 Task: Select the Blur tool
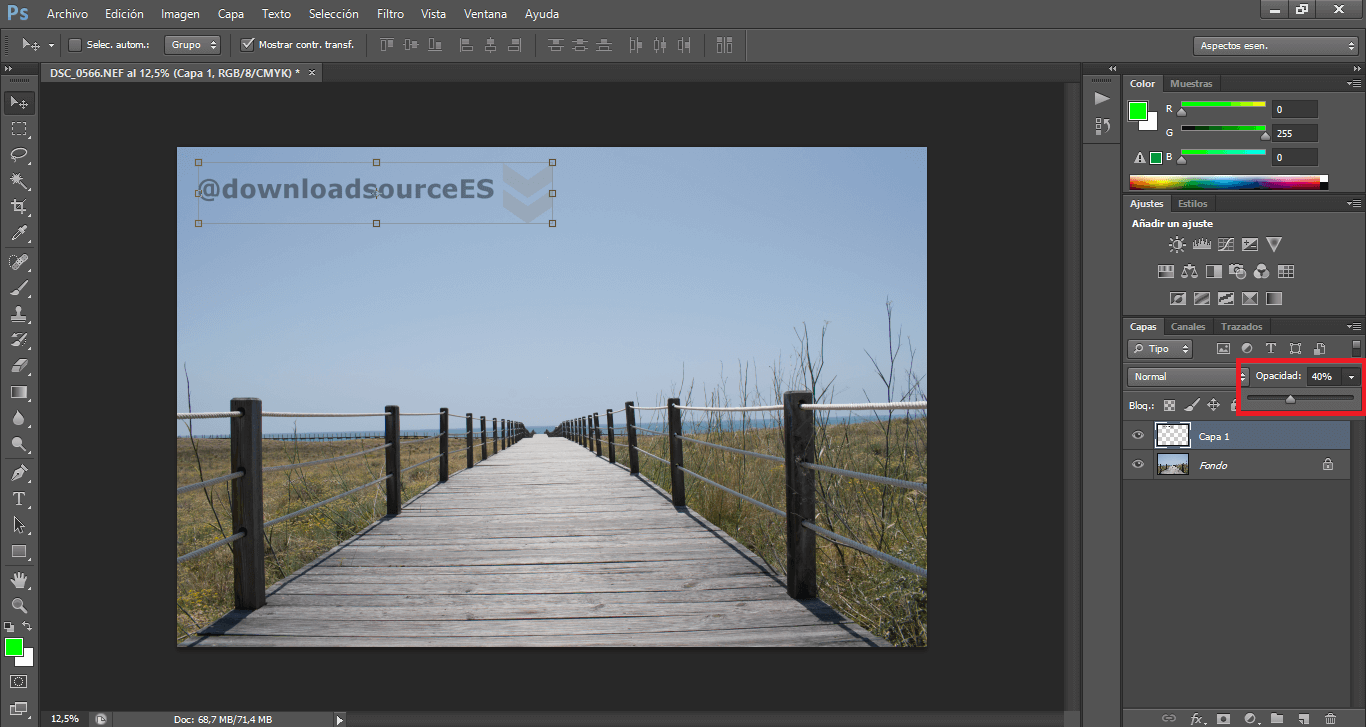tap(19, 418)
